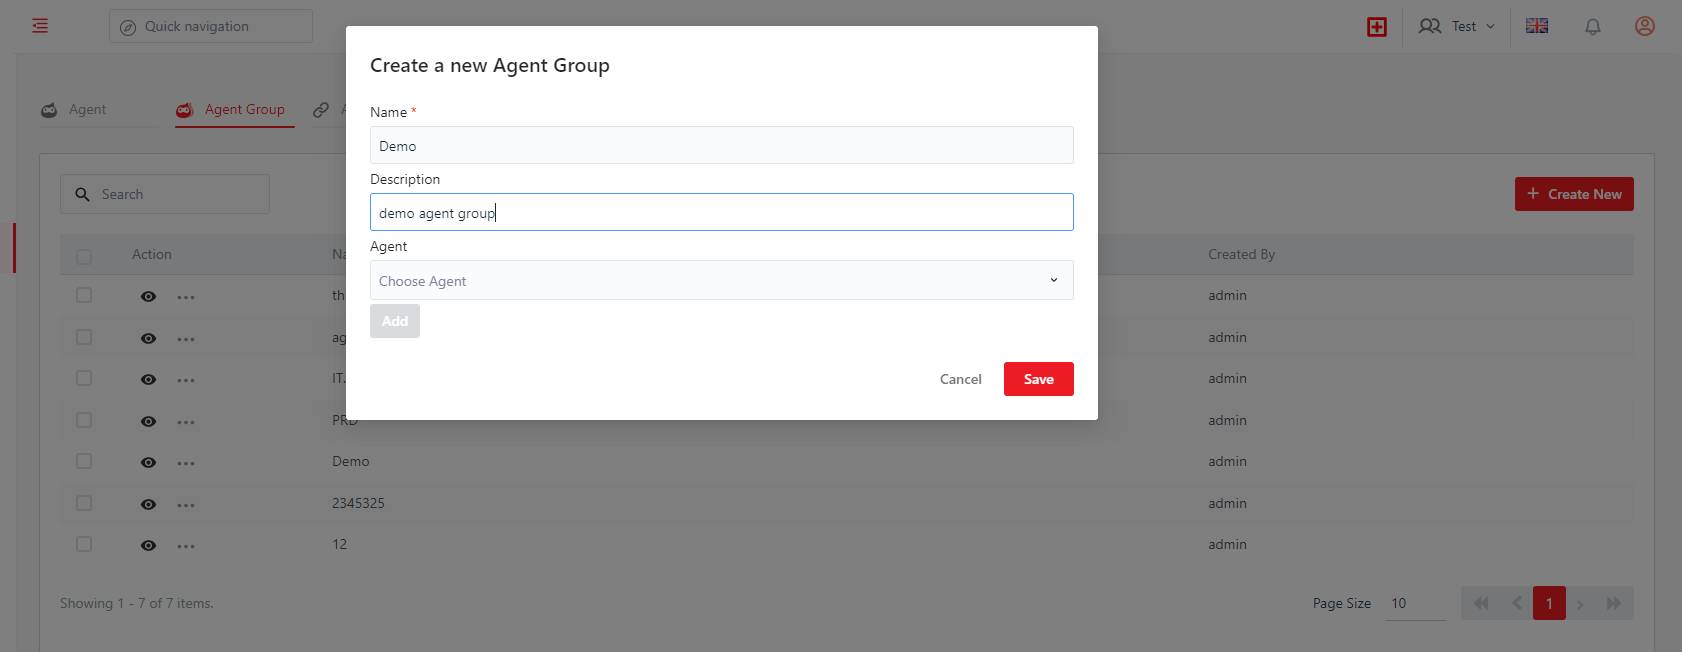Click the eye icon in second row
Viewport: 1682px width, 652px height.
pos(148,339)
